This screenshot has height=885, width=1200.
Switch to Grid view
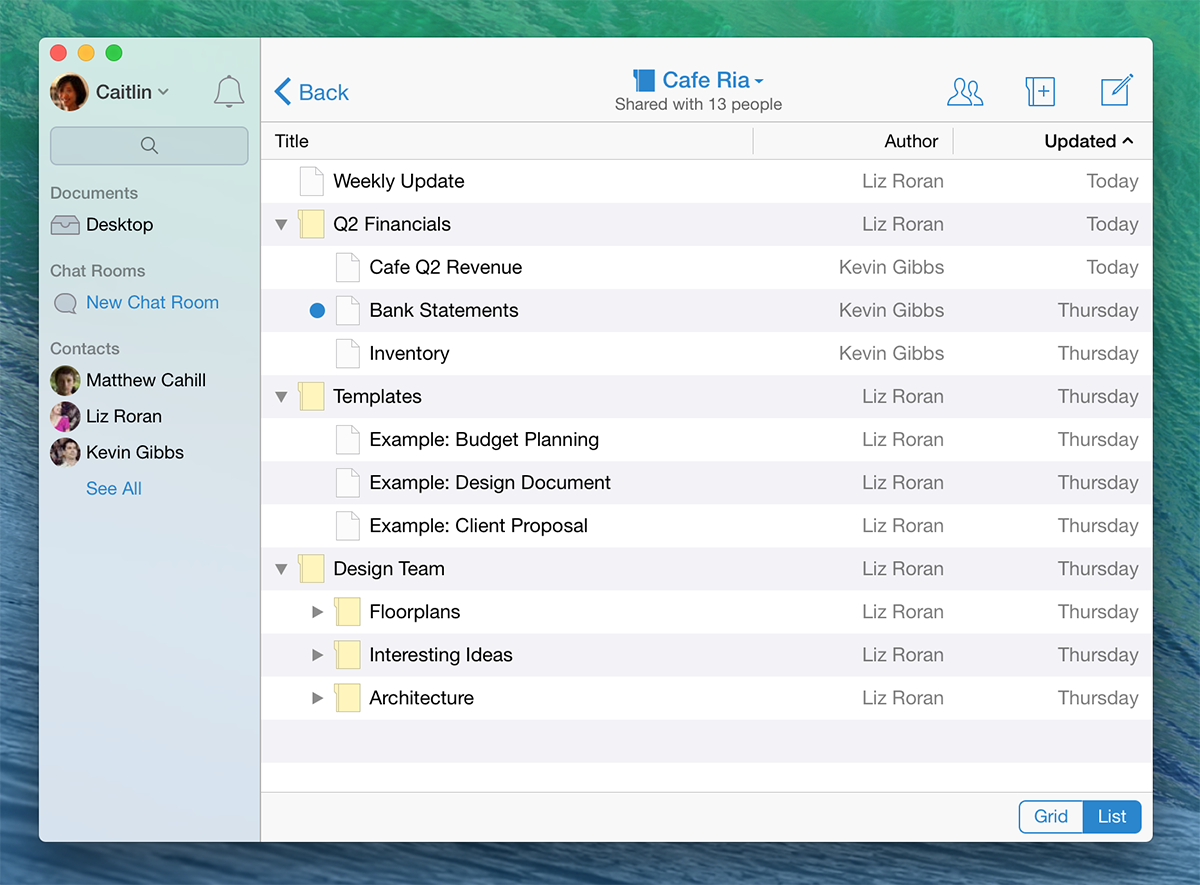1051,816
